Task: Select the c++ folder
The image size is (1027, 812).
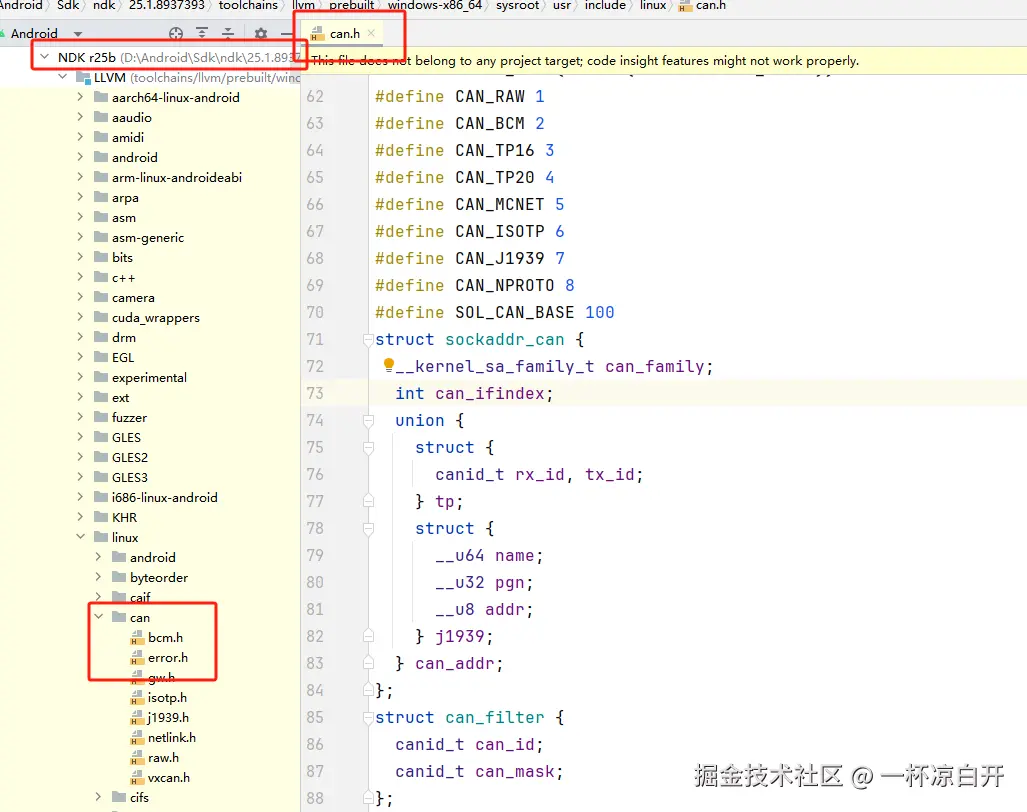Action: (x=123, y=277)
